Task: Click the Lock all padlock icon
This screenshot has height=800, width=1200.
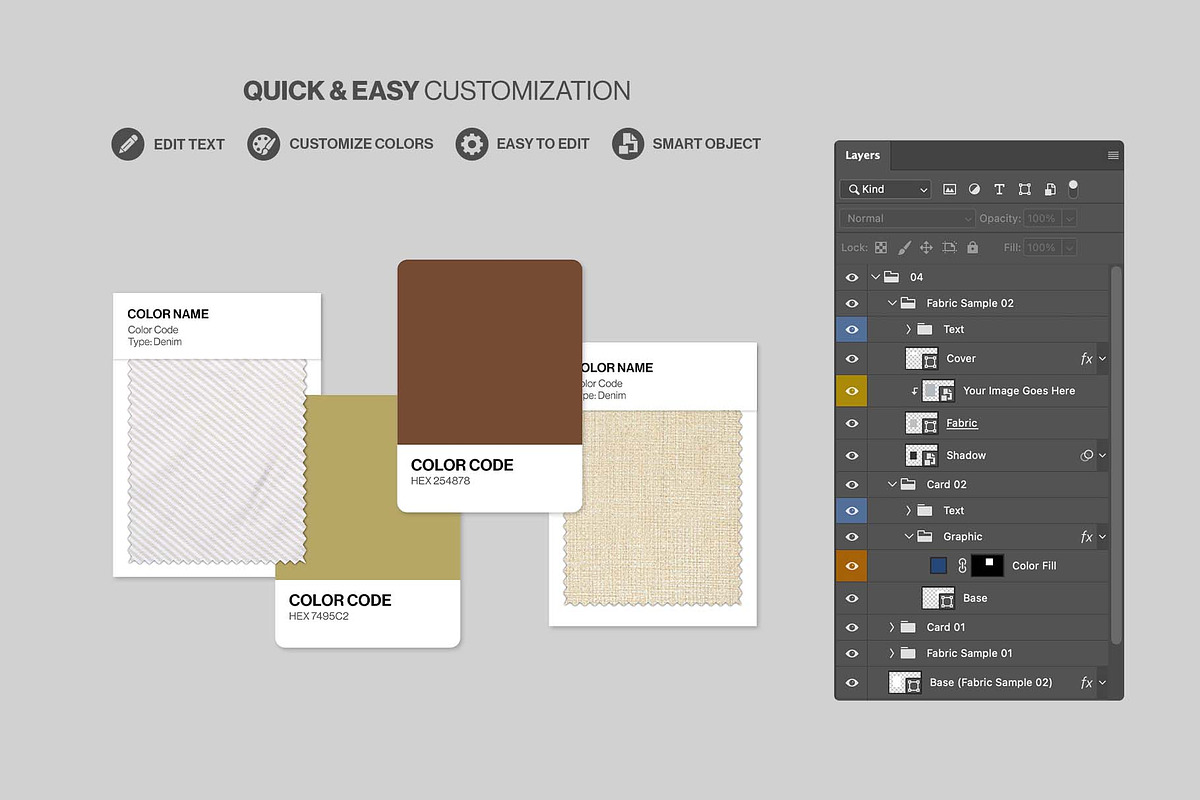Action: pyautogui.click(x=973, y=247)
